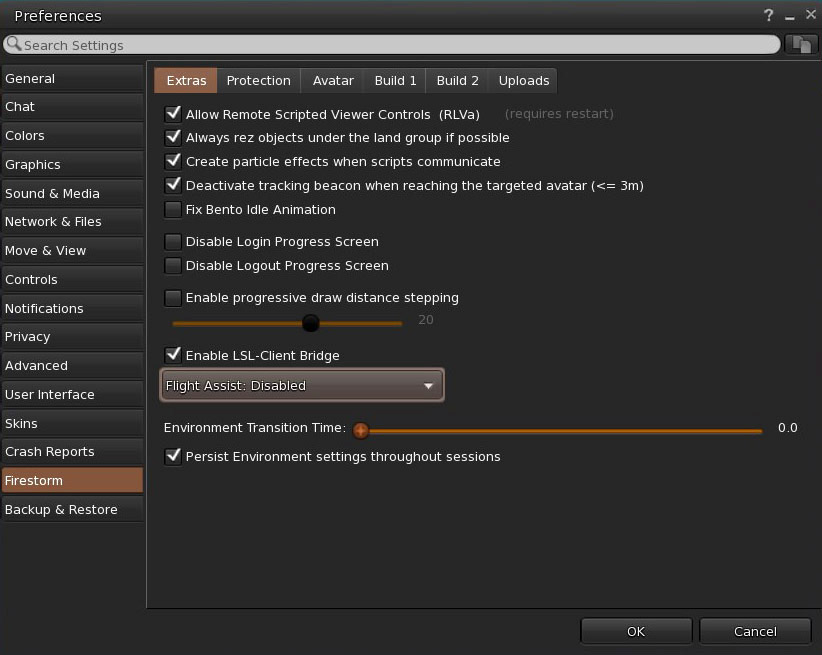Enable Disable Login Progress Screen
The image size is (822, 655).
pos(173,241)
